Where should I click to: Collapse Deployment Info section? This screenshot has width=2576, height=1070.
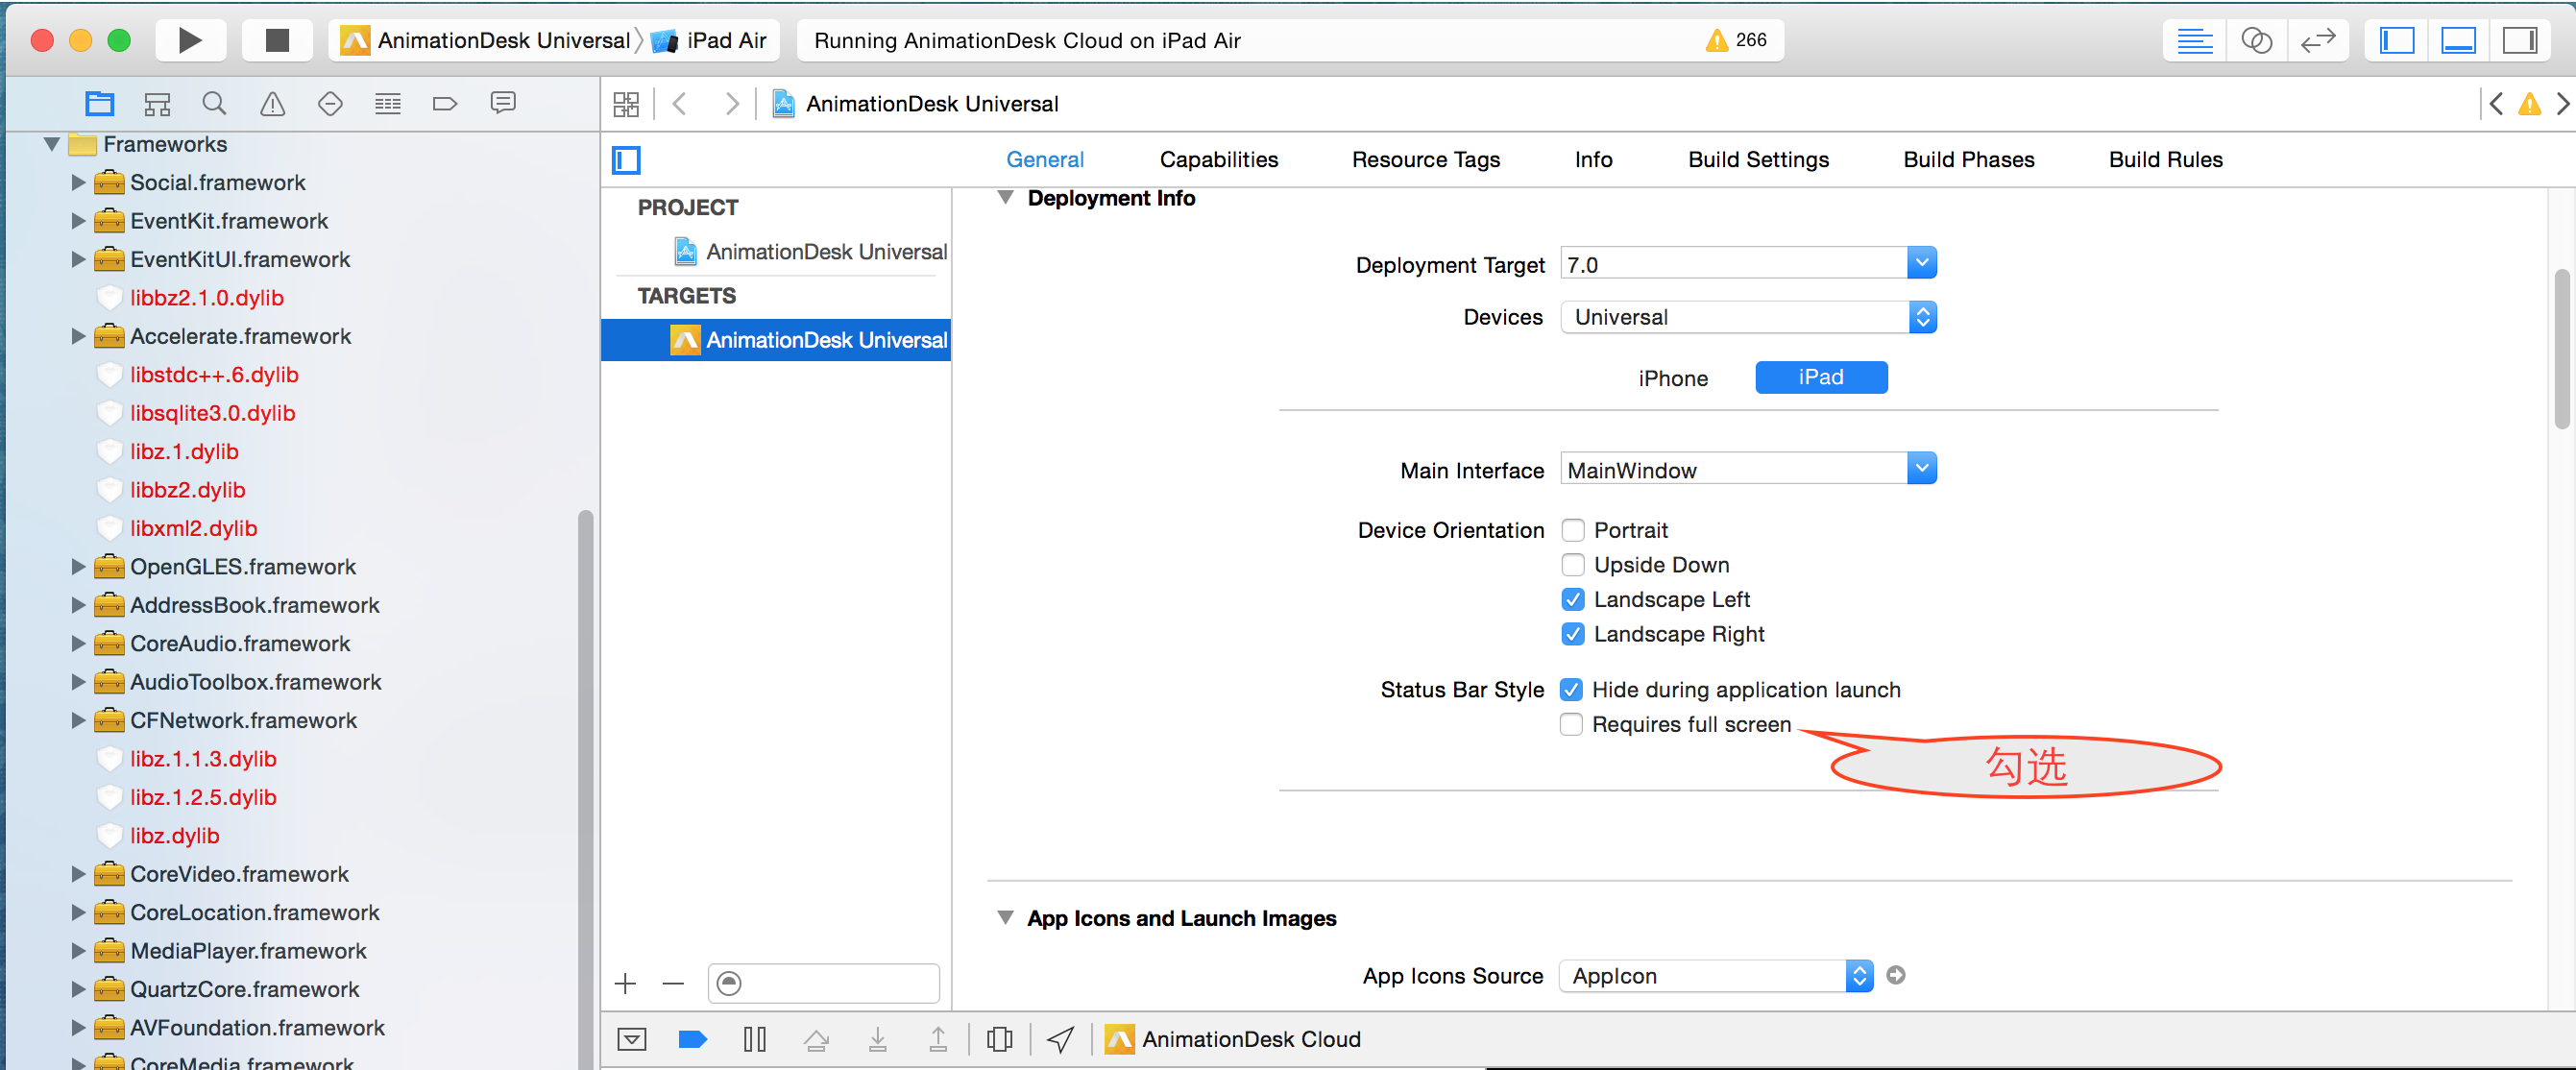1005,198
